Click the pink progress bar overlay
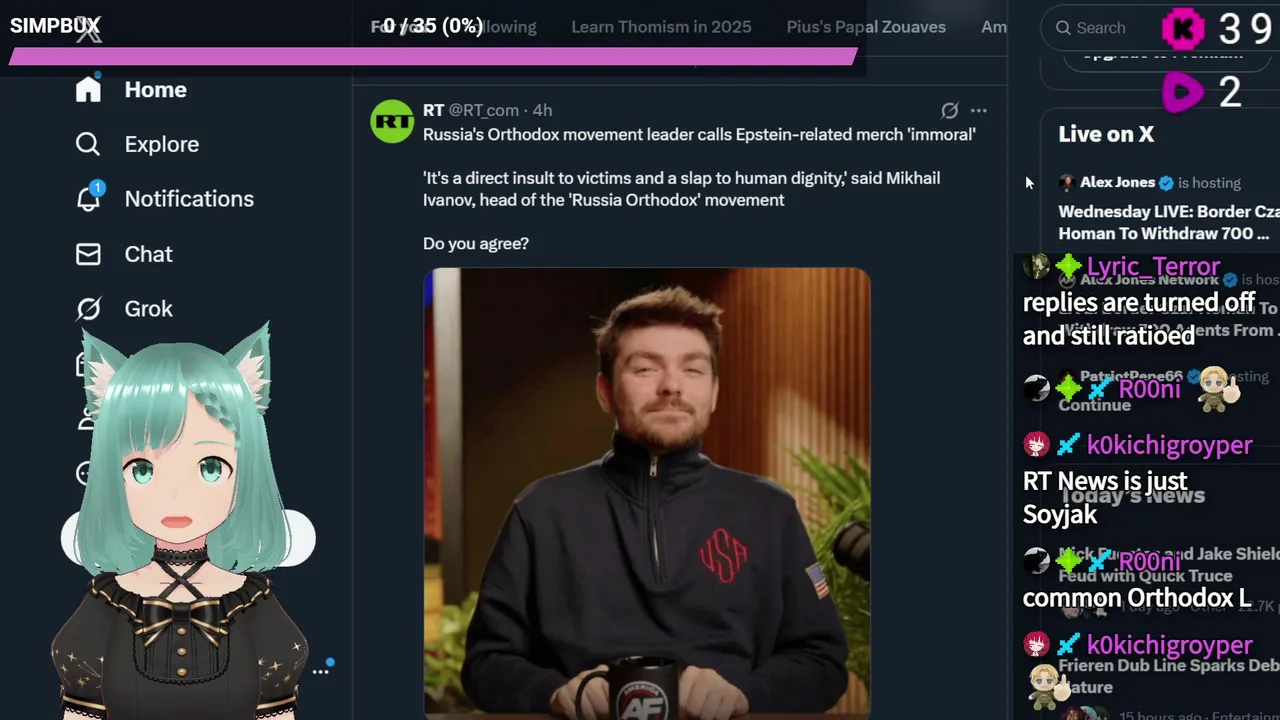The image size is (1280, 720). [x=433, y=56]
